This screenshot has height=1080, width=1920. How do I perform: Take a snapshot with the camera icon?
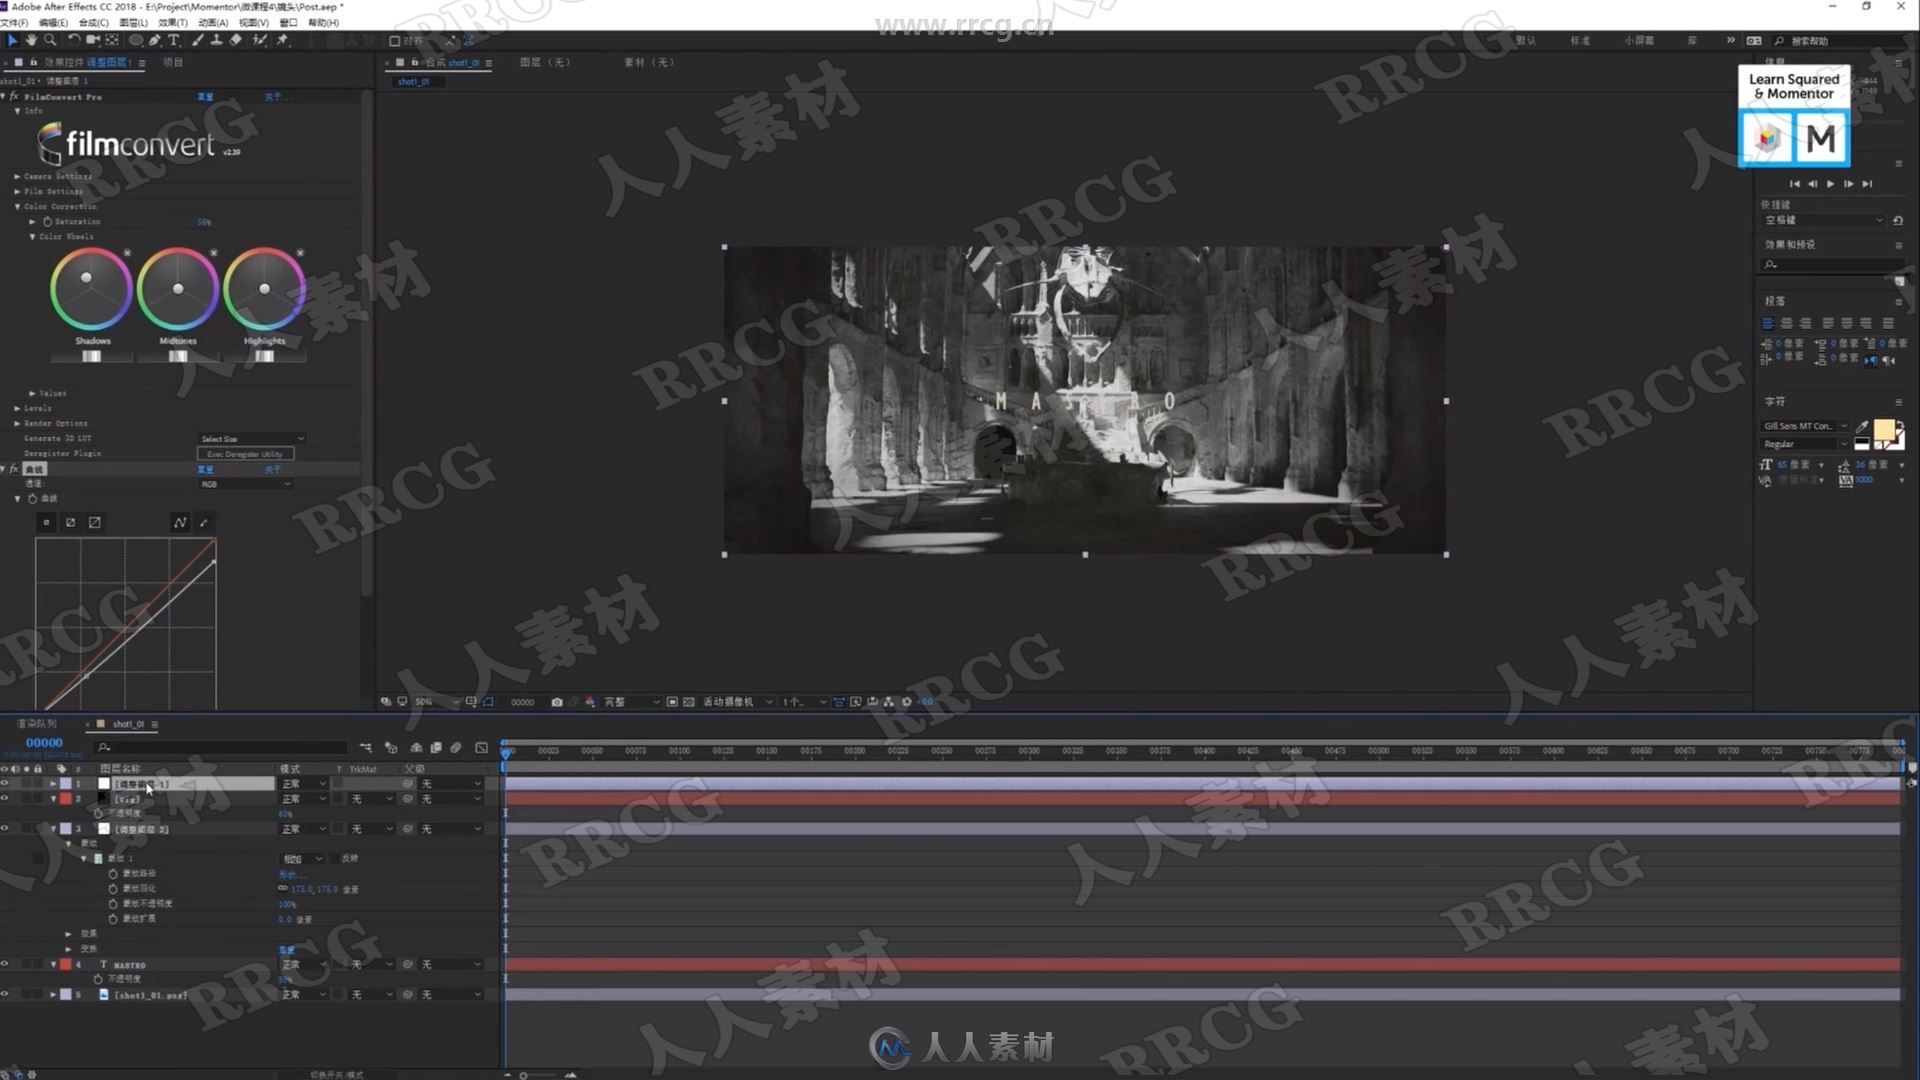click(557, 702)
